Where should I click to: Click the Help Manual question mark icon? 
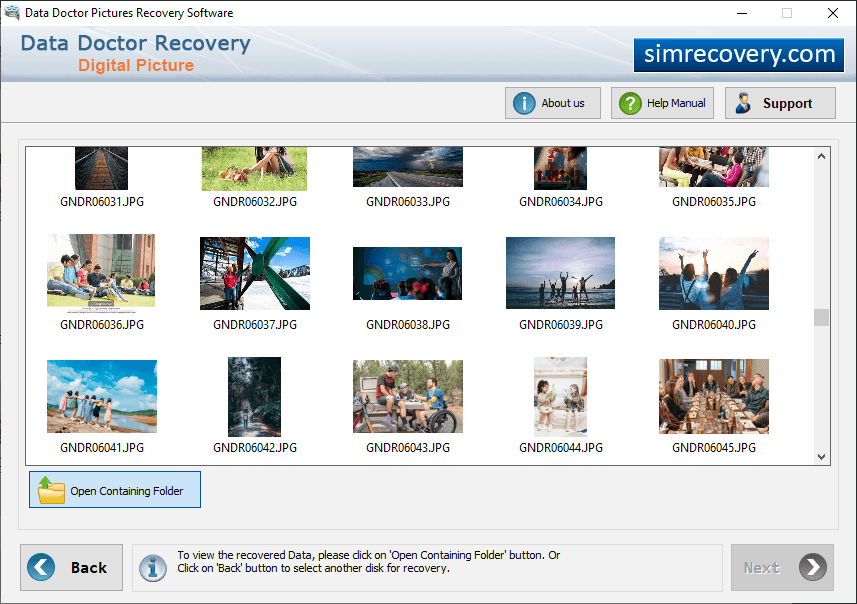click(x=630, y=103)
